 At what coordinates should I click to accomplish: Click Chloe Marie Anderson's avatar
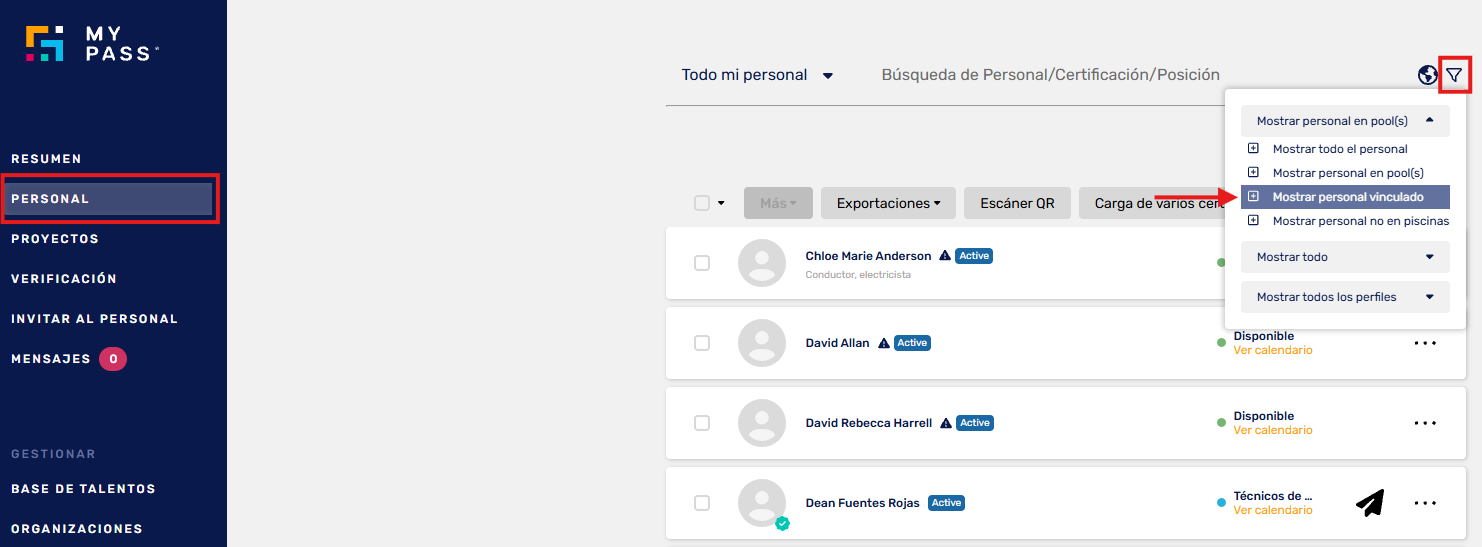pos(762,263)
